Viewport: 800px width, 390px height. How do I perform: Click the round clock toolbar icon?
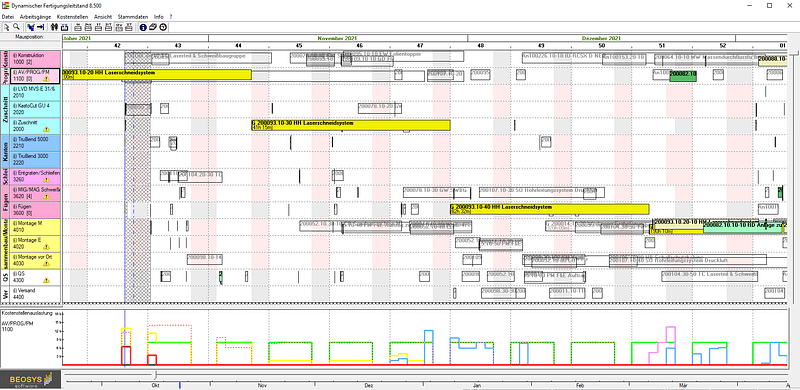pyautogui.click(x=162, y=27)
